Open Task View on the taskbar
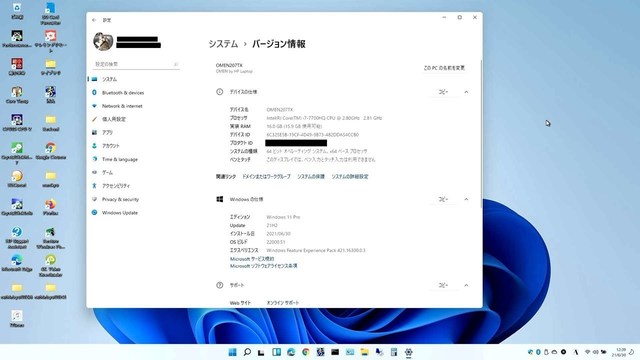Viewport: 640px width, 360px height. [x=261, y=352]
